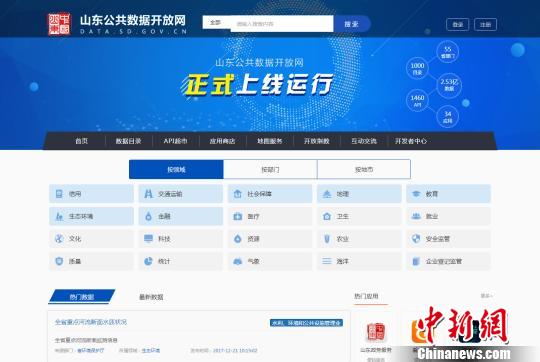Open dataset 全省重点河流断面水质状况
The width and height of the screenshot is (540, 362).
(x=91, y=322)
